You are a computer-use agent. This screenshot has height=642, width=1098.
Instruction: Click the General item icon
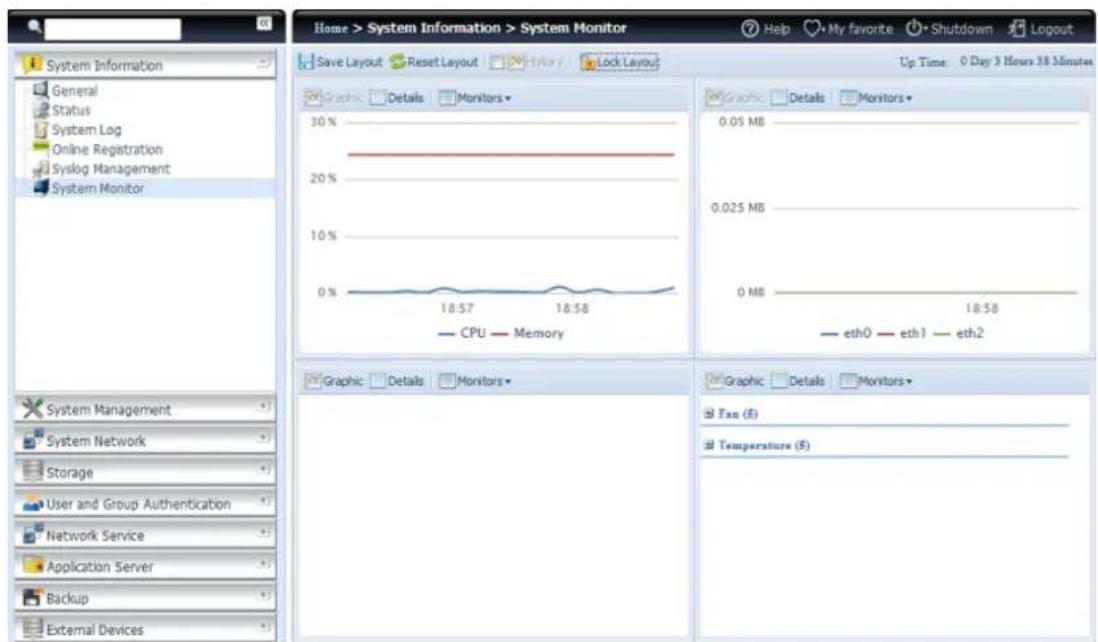tap(41, 90)
